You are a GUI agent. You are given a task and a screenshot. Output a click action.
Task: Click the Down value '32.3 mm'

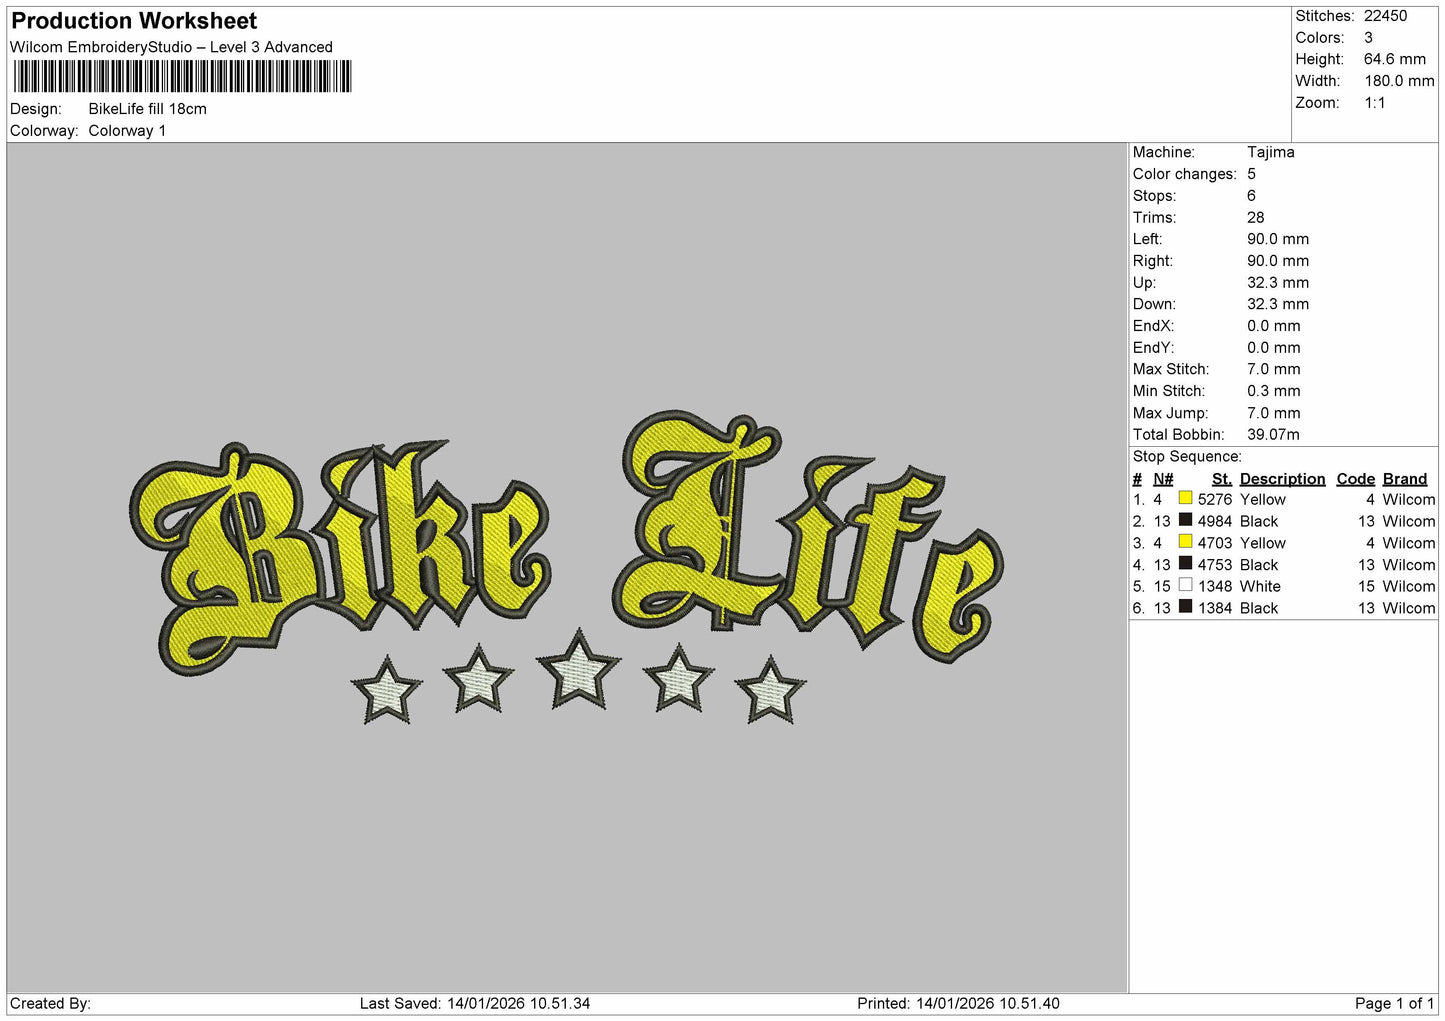point(1277,304)
